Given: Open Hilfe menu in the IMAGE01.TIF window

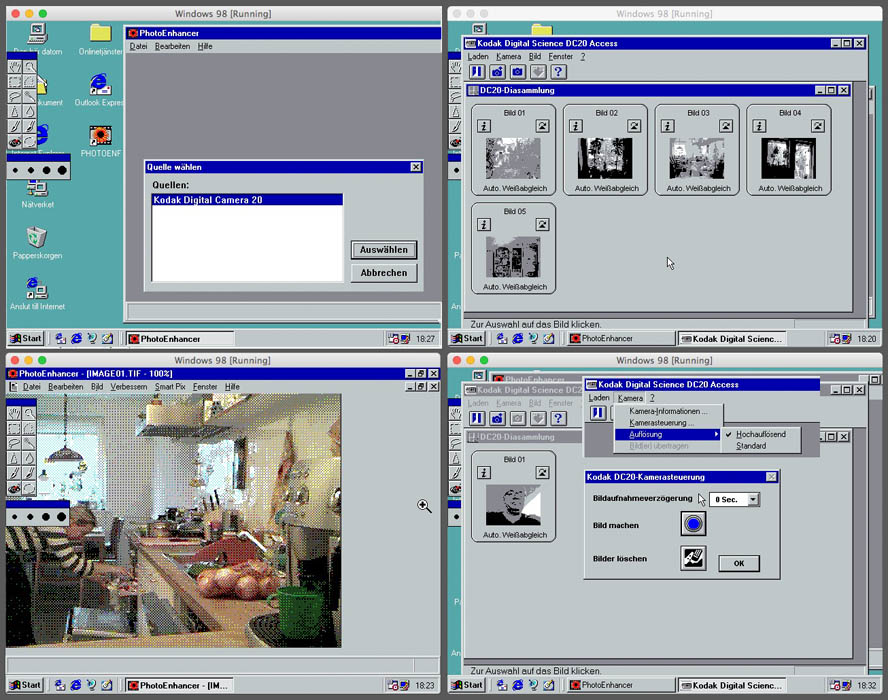Looking at the screenshot, I should pos(232,387).
